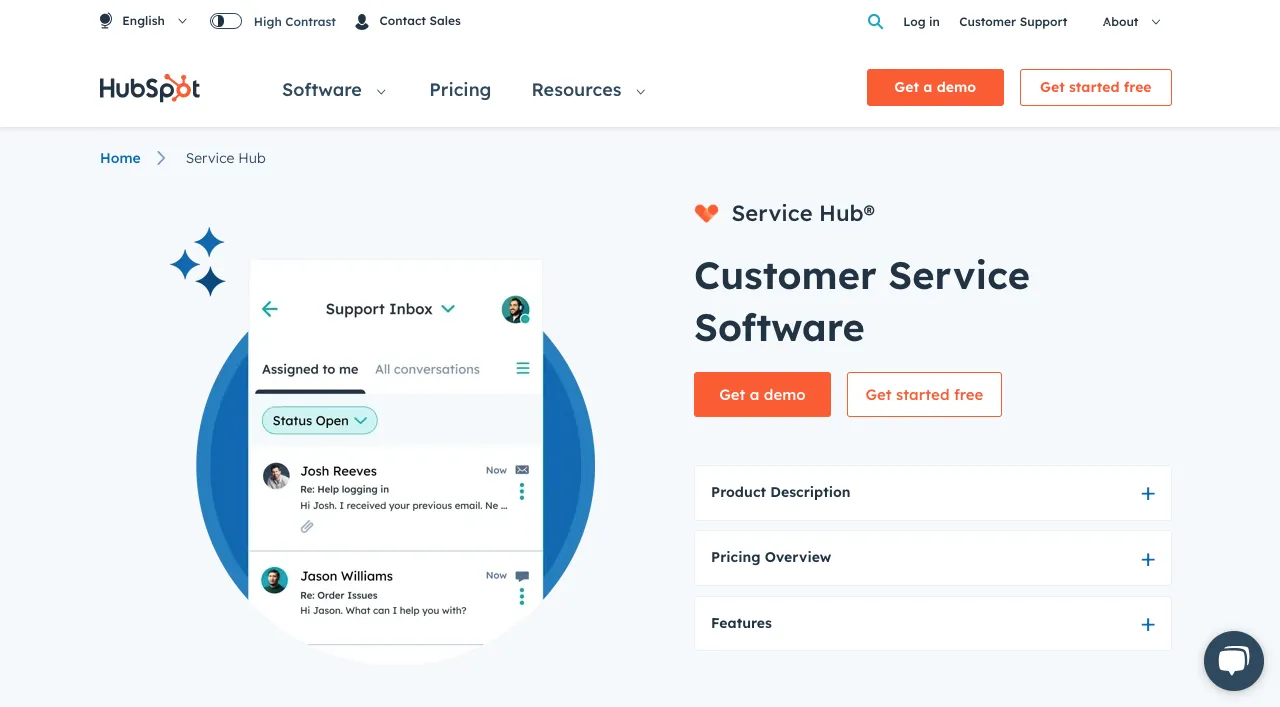This screenshot has height=707, width=1280.
Task: Click the globe language icon
Action: click(106, 20)
